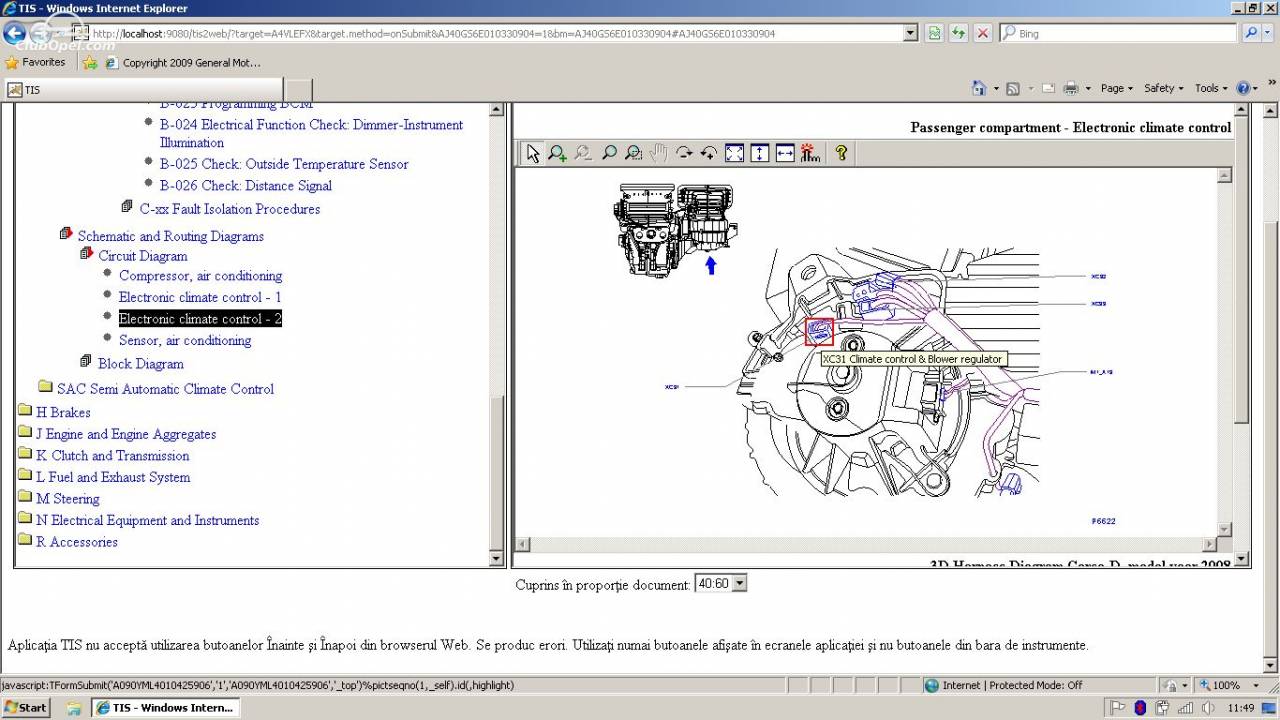1280x720 pixels.
Task: Open B-026 Check: Distance Signal link
Action: 246,185
